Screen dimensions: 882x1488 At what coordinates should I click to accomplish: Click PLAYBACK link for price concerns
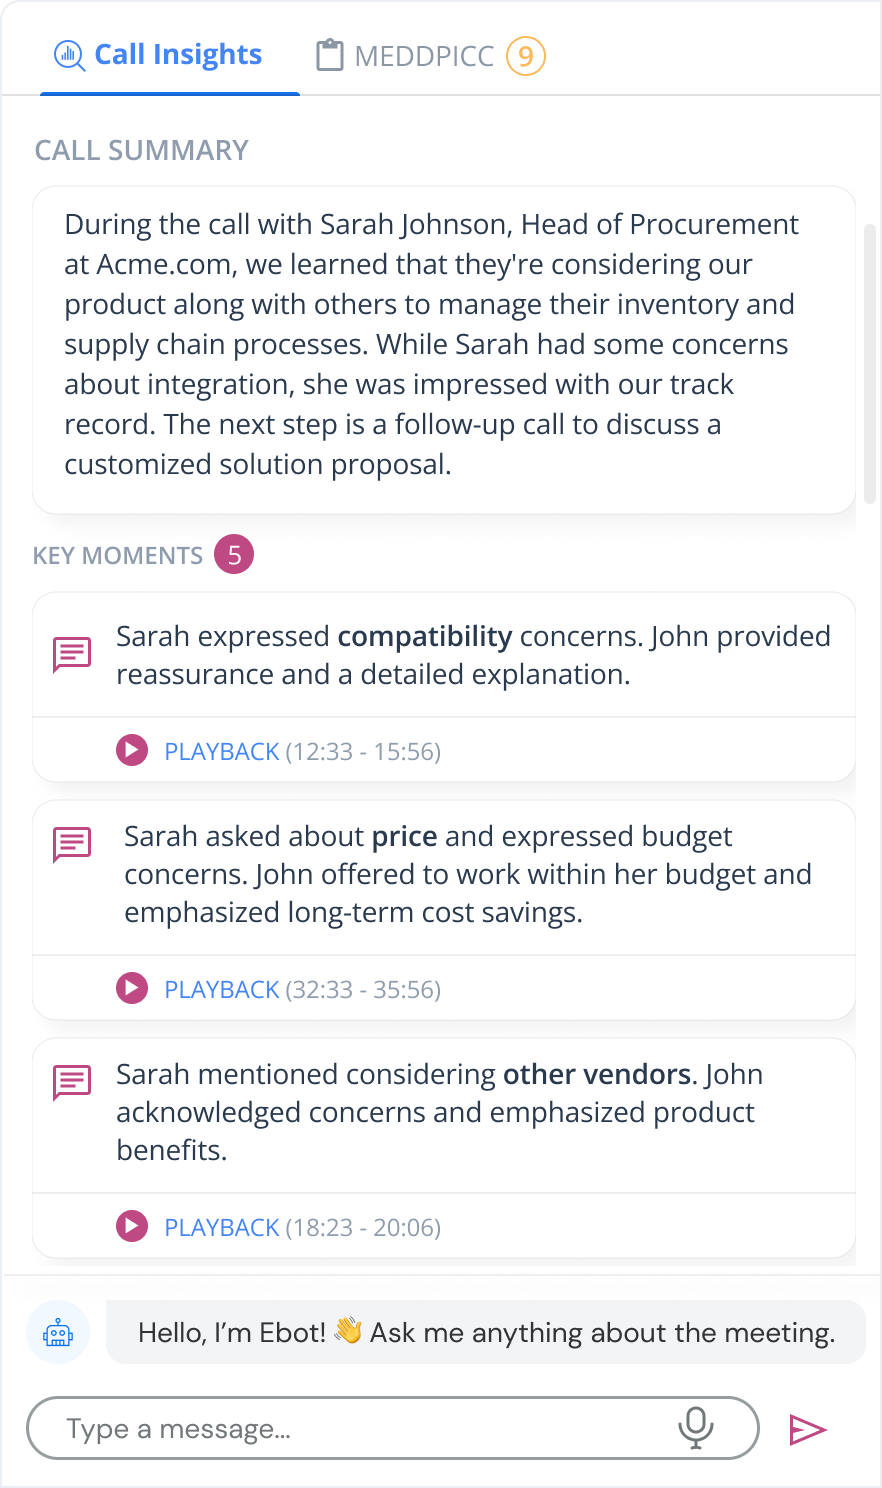222,990
